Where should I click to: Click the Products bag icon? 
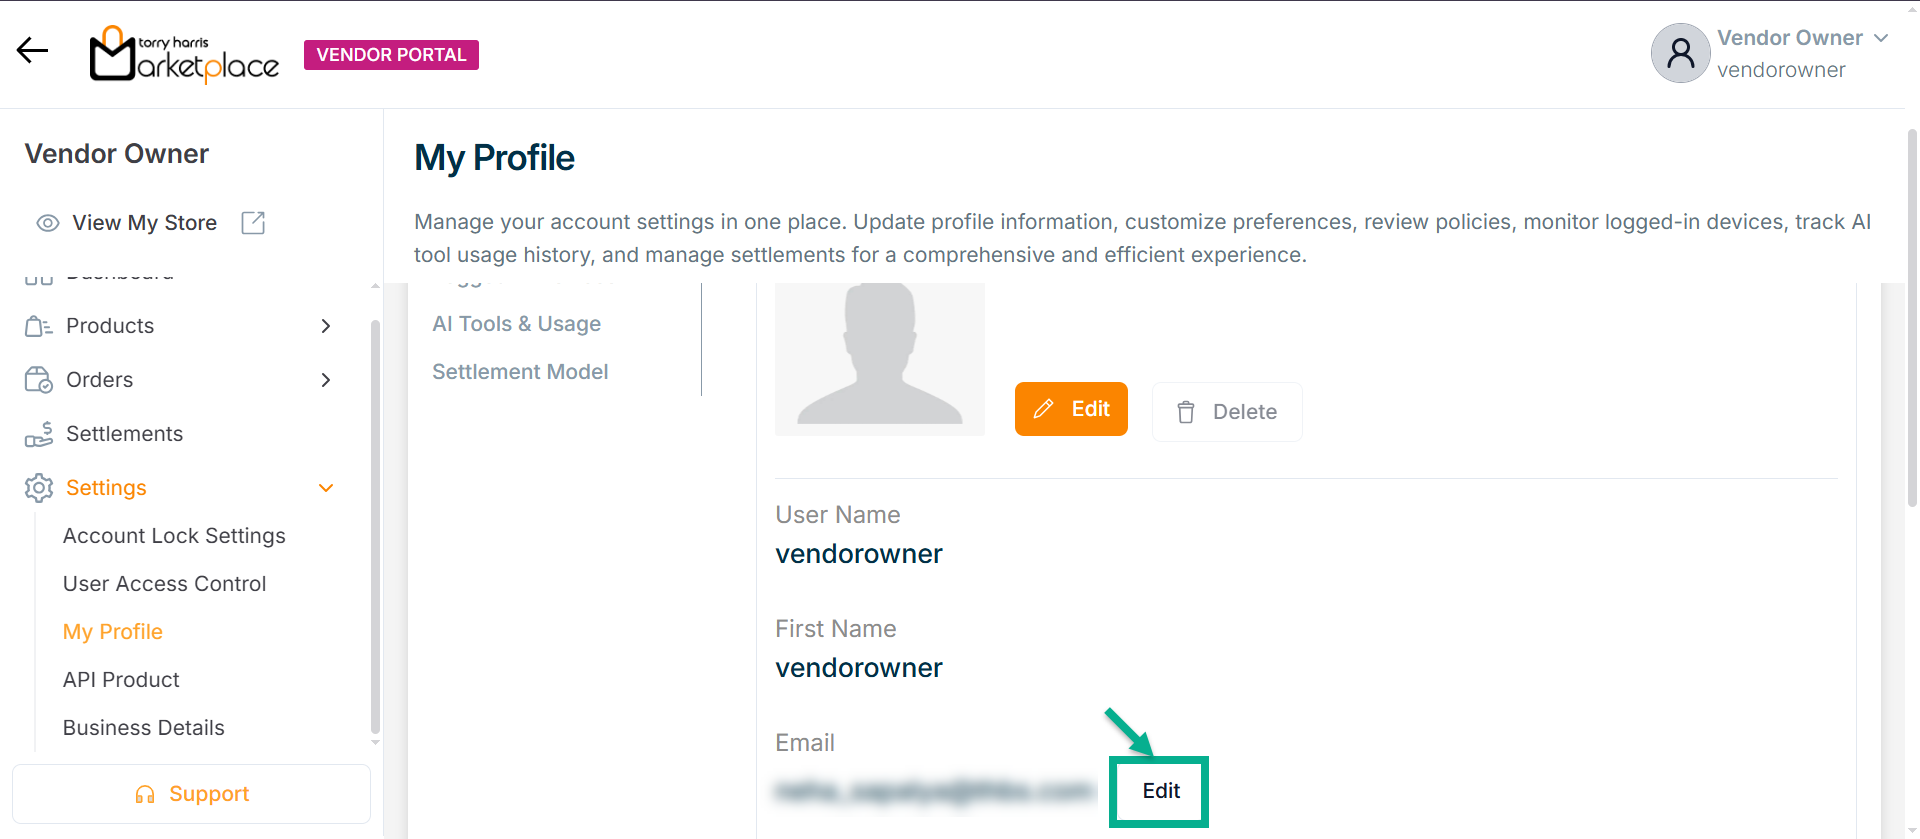pyautogui.click(x=38, y=326)
